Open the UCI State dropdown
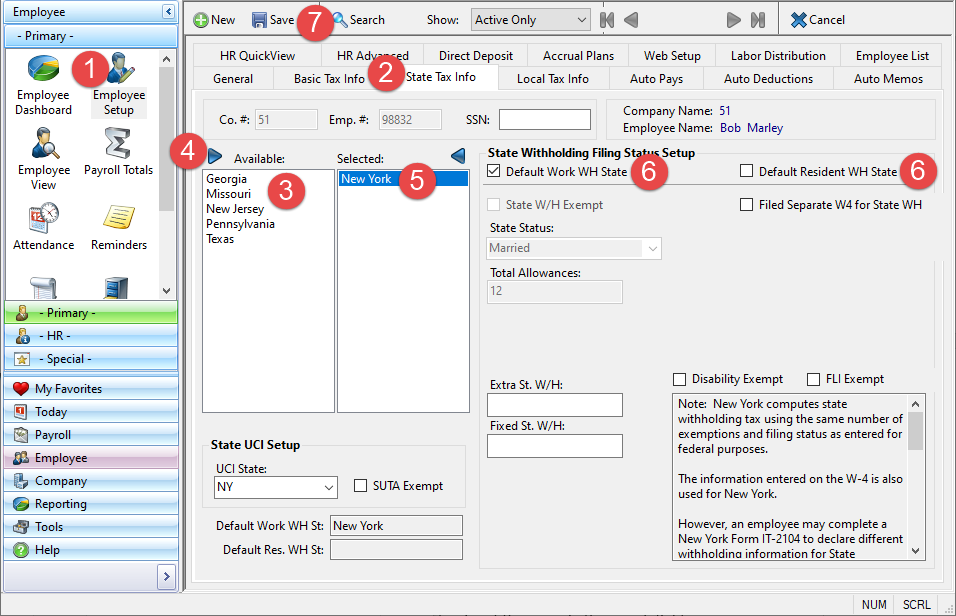The image size is (956, 616). (276, 487)
